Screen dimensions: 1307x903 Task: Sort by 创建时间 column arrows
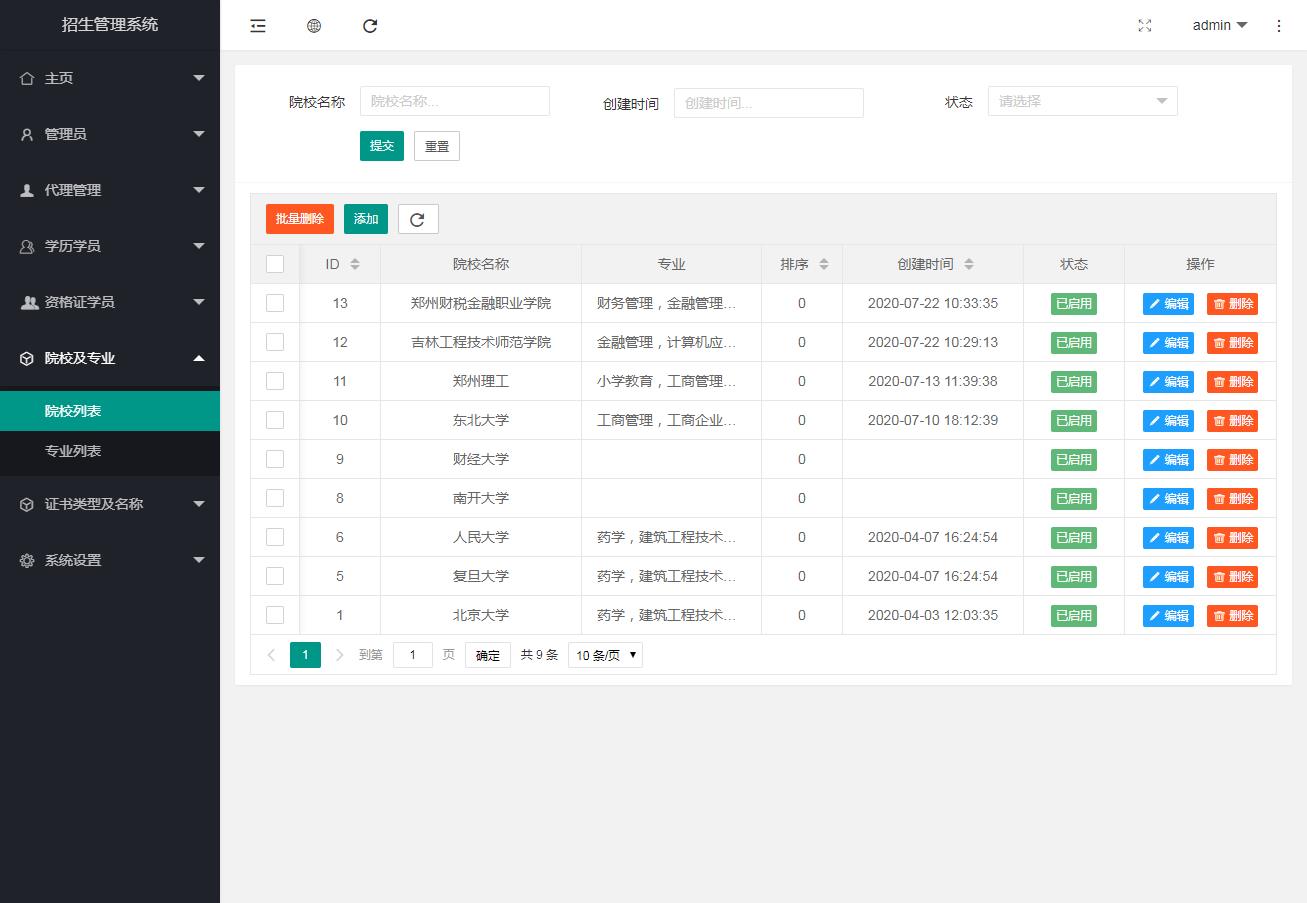point(969,264)
